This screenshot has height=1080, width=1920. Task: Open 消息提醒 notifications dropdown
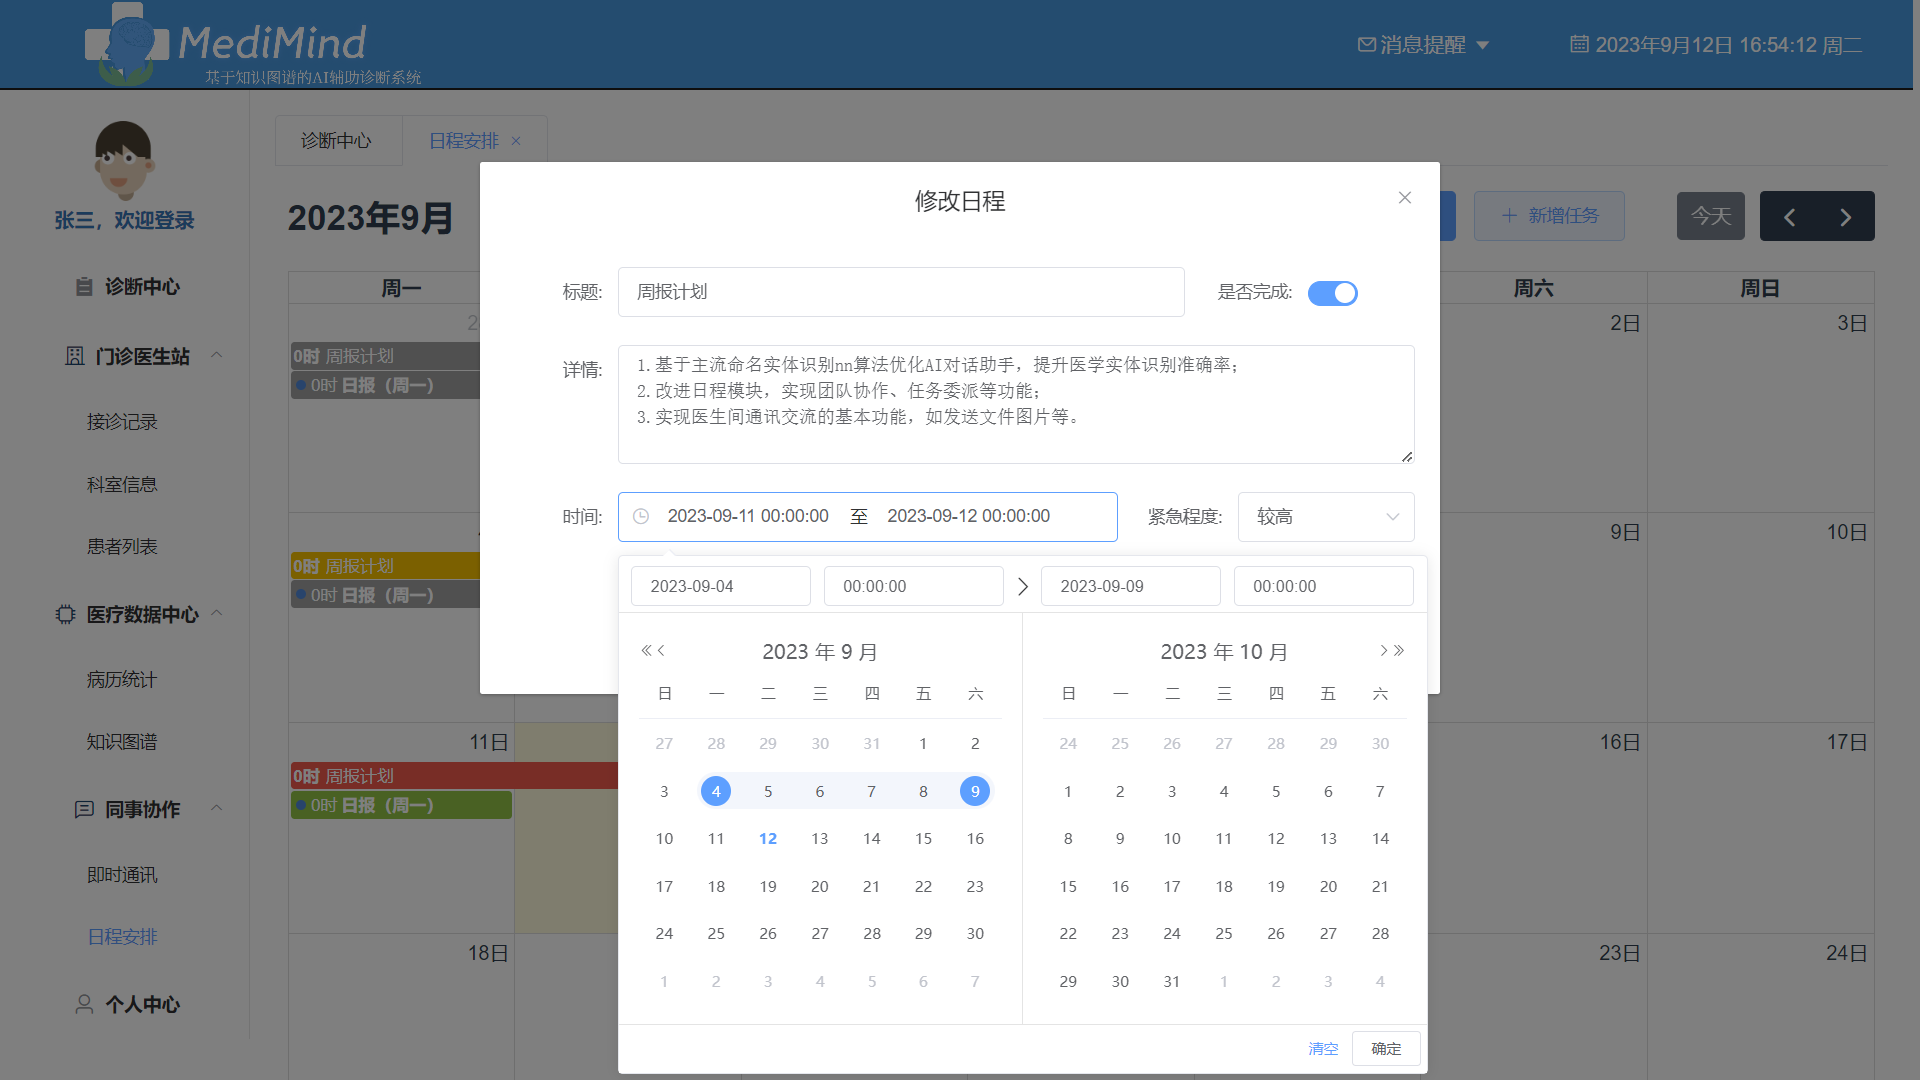(x=1424, y=45)
